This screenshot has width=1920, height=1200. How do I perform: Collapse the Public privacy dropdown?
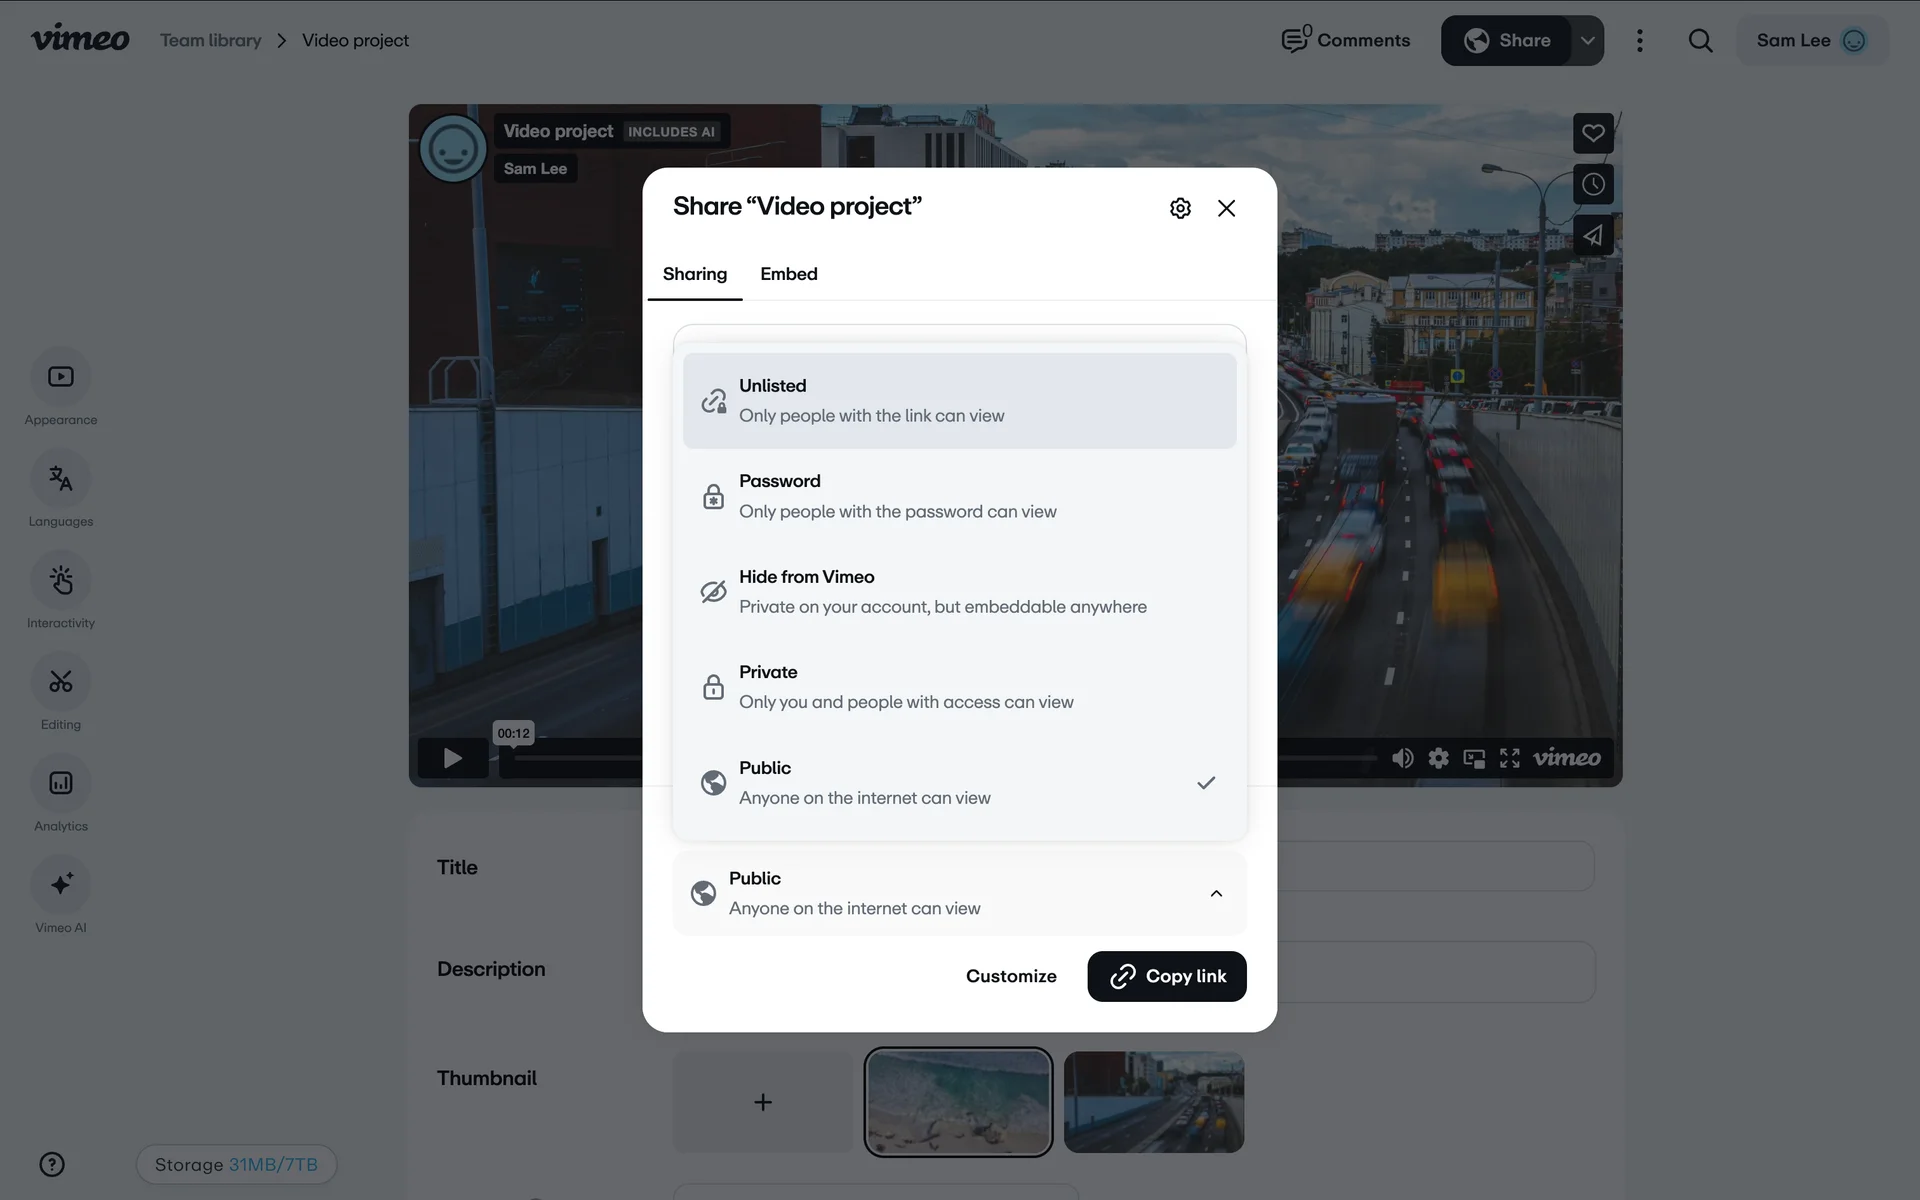(1216, 893)
